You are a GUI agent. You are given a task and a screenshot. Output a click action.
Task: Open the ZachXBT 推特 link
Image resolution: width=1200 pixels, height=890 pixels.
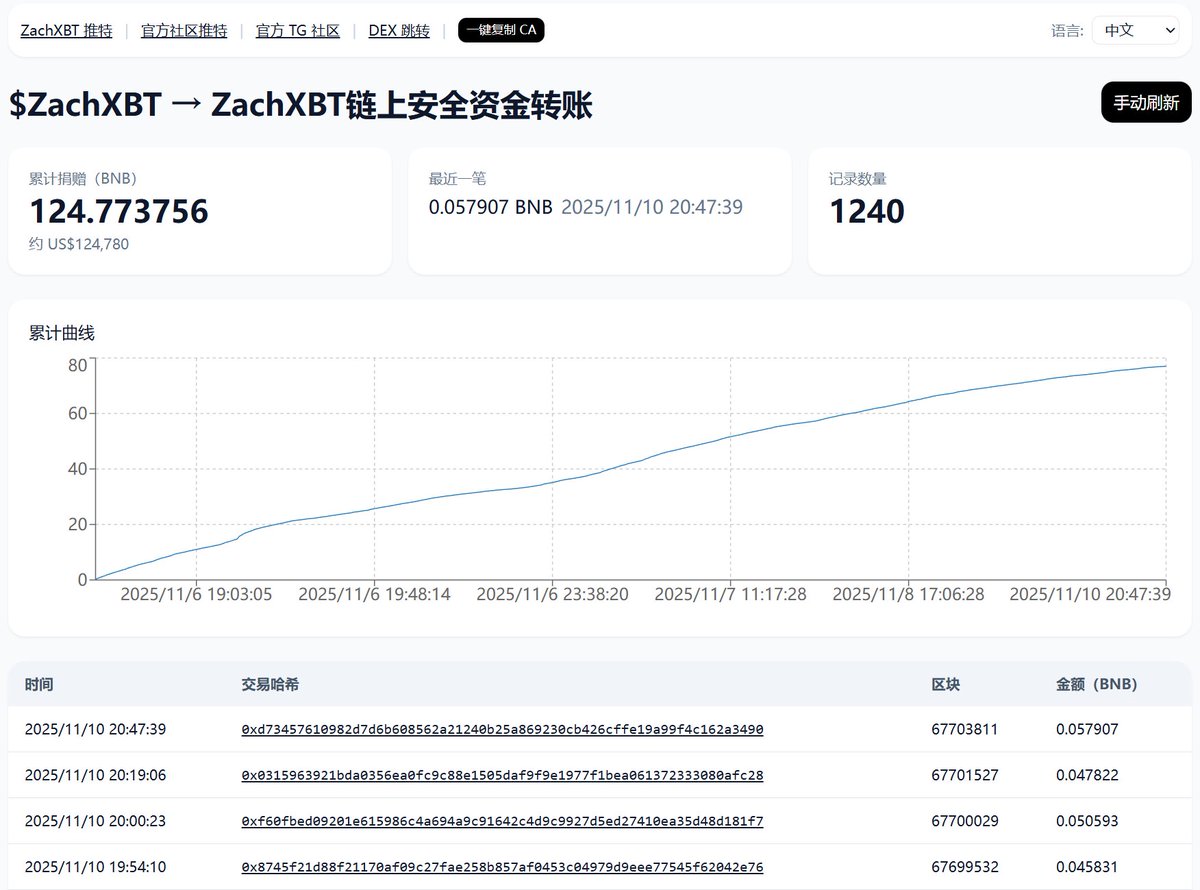coord(66,31)
